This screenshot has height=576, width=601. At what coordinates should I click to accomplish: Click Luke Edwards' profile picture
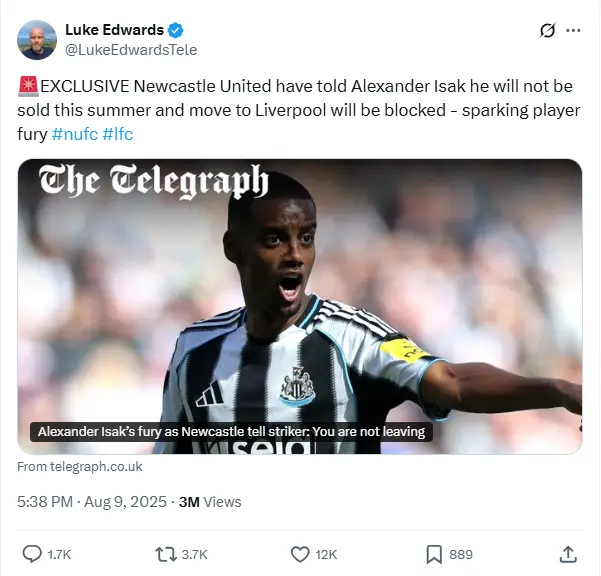(x=37, y=40)
